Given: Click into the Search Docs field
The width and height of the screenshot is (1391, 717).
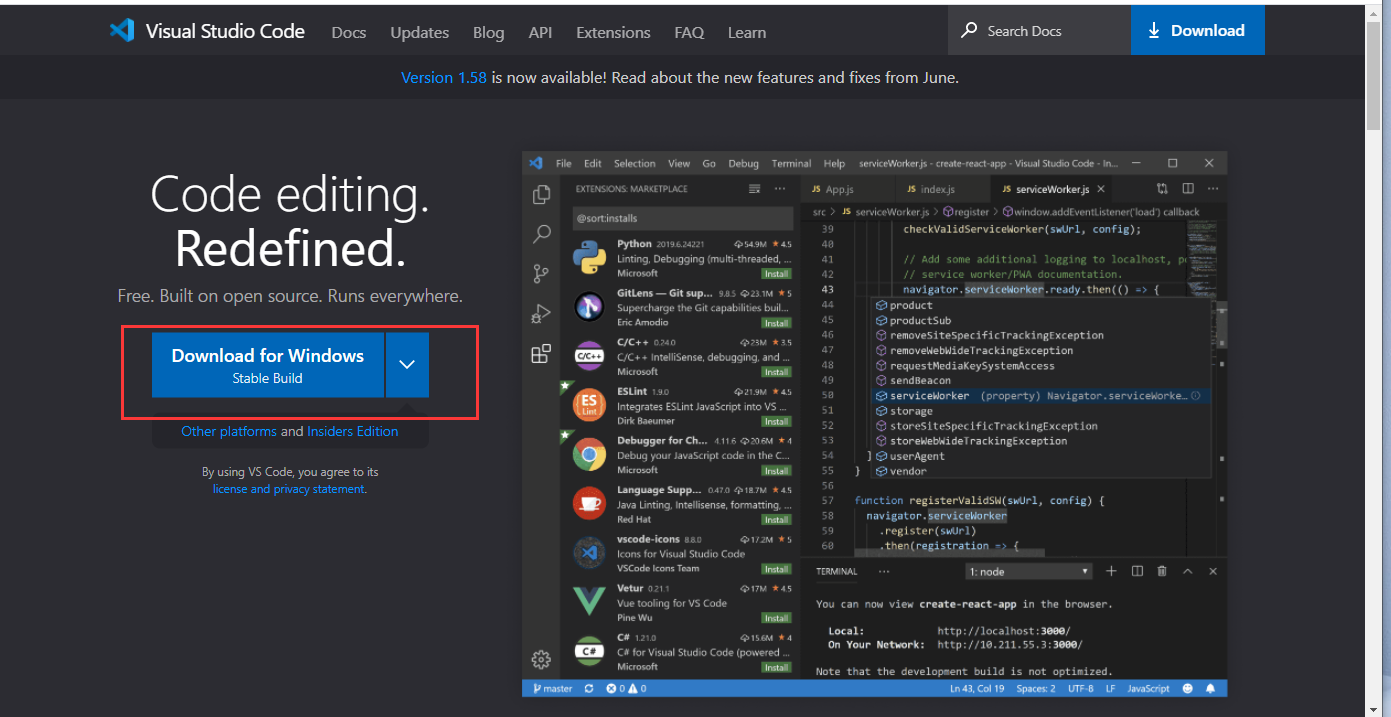Looking at the screenshot, I should click(x=1039, y=30).
